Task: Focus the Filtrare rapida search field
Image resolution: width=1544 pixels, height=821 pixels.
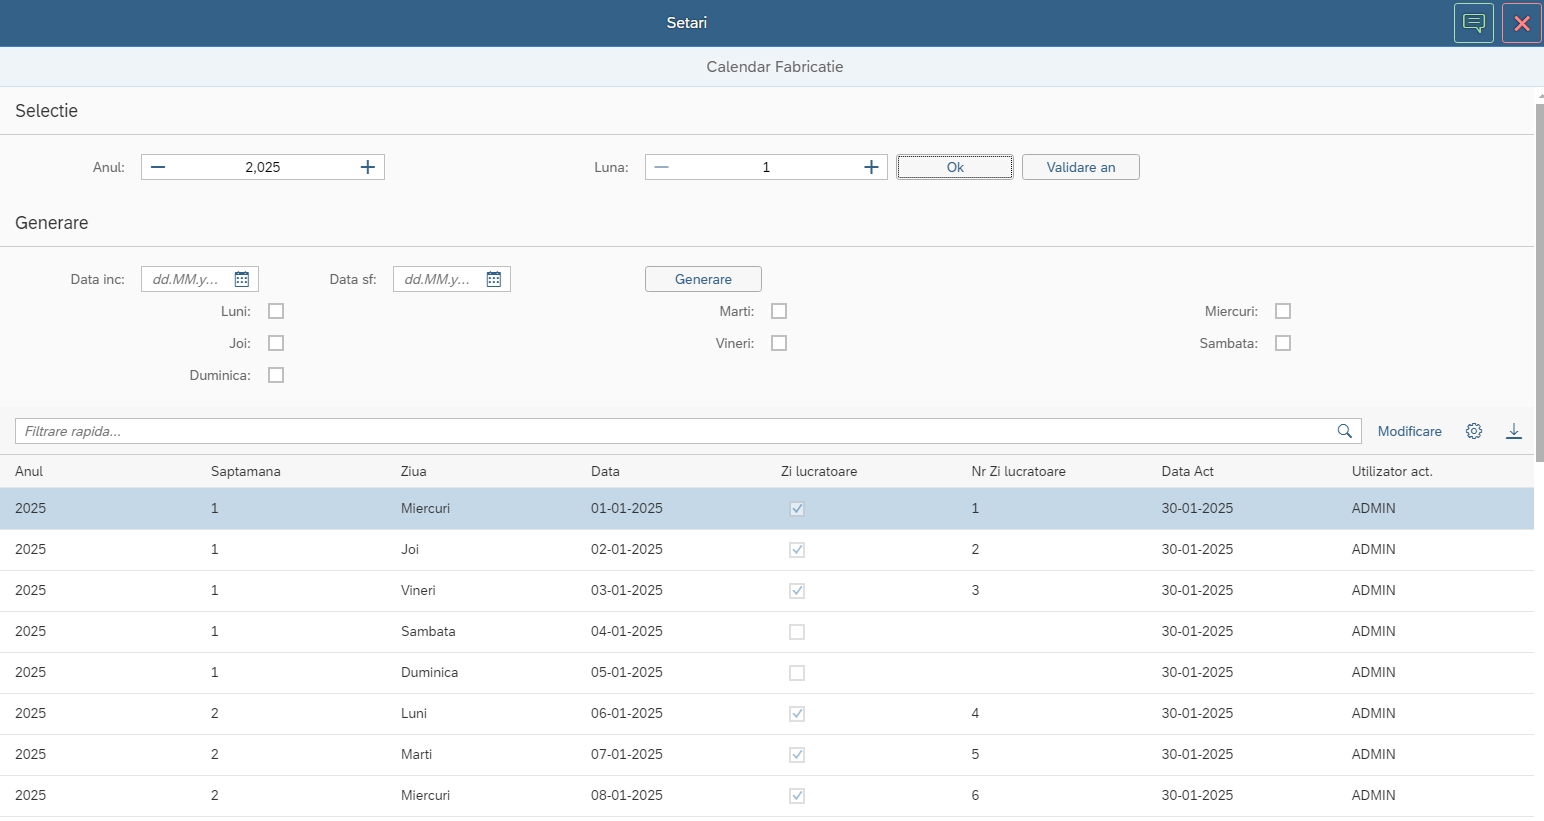Action: click(676, 431)
